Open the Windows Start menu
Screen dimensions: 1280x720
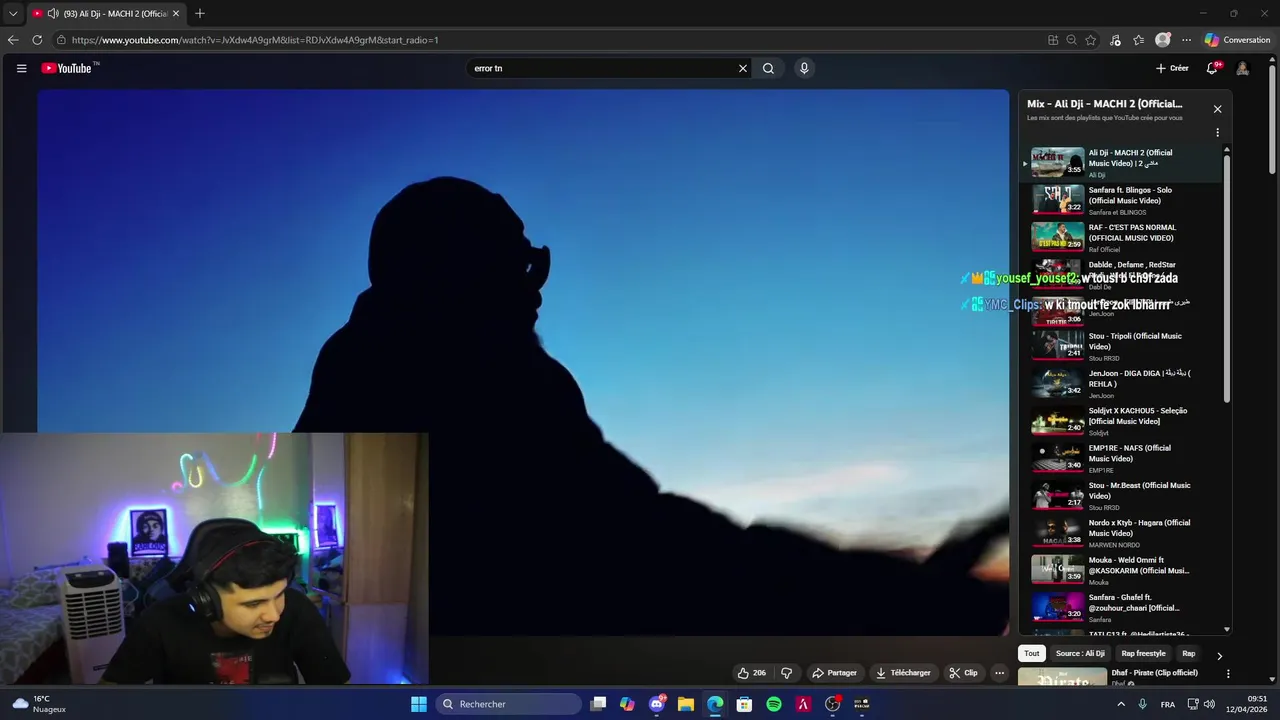(x=419, y=704)
